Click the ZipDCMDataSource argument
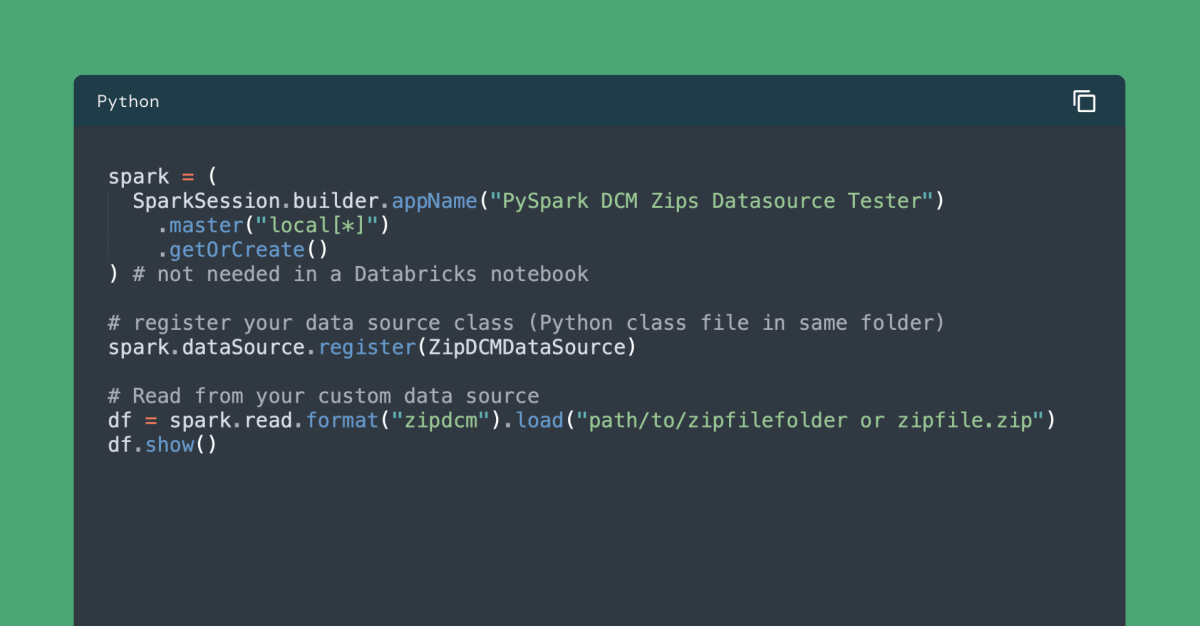 tap(527, 347)
